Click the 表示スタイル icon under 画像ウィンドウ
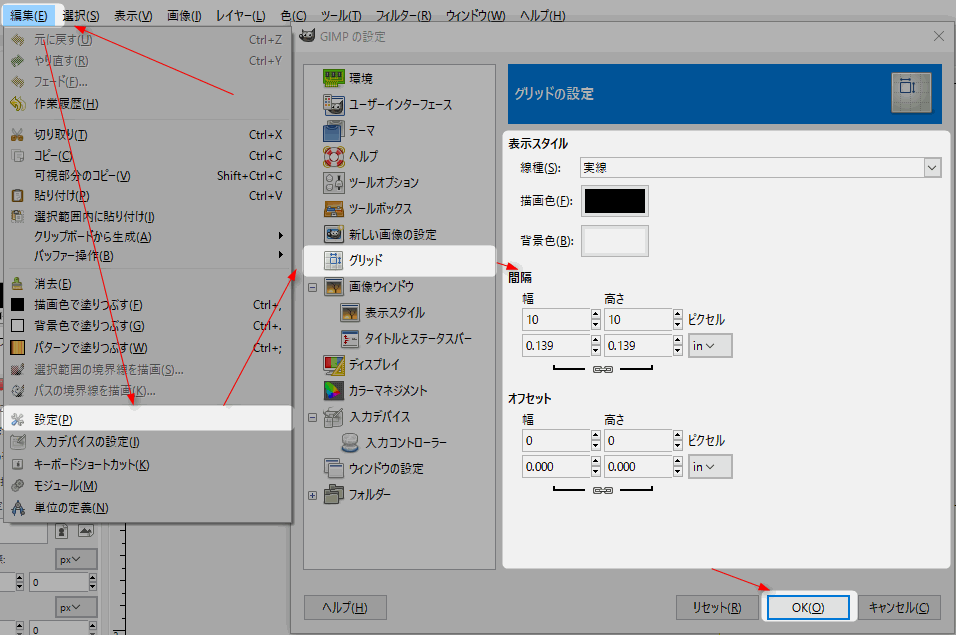This screenshot has height=635, width=956. (350, 313)
